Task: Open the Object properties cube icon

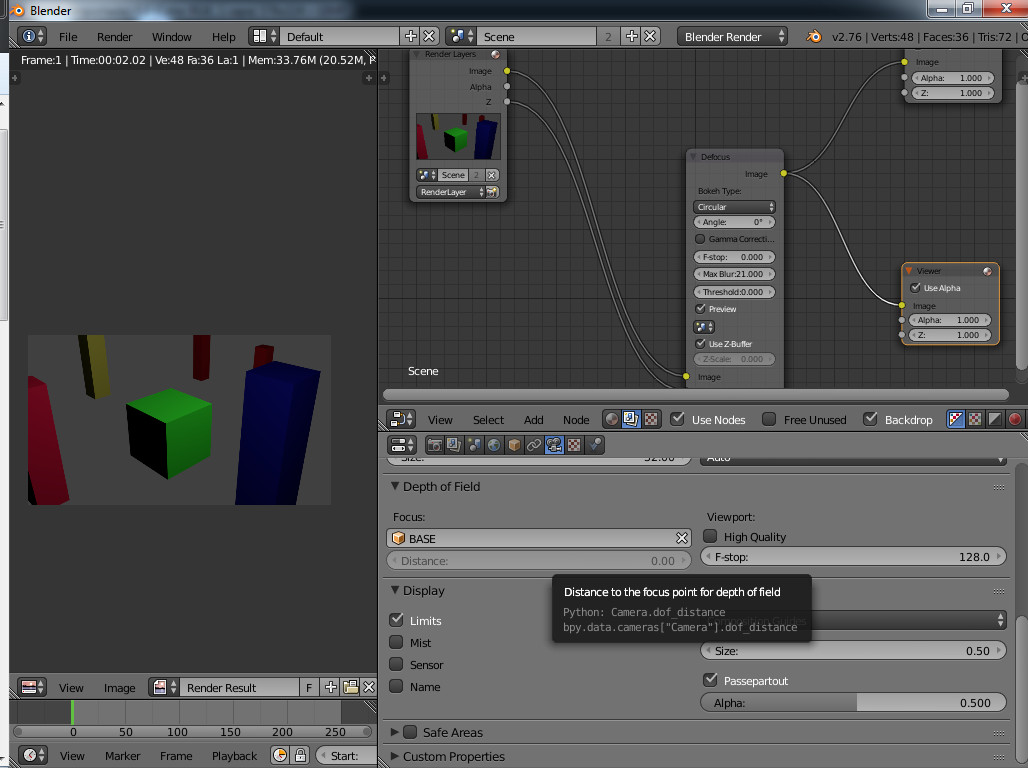Action: [514, 445]
